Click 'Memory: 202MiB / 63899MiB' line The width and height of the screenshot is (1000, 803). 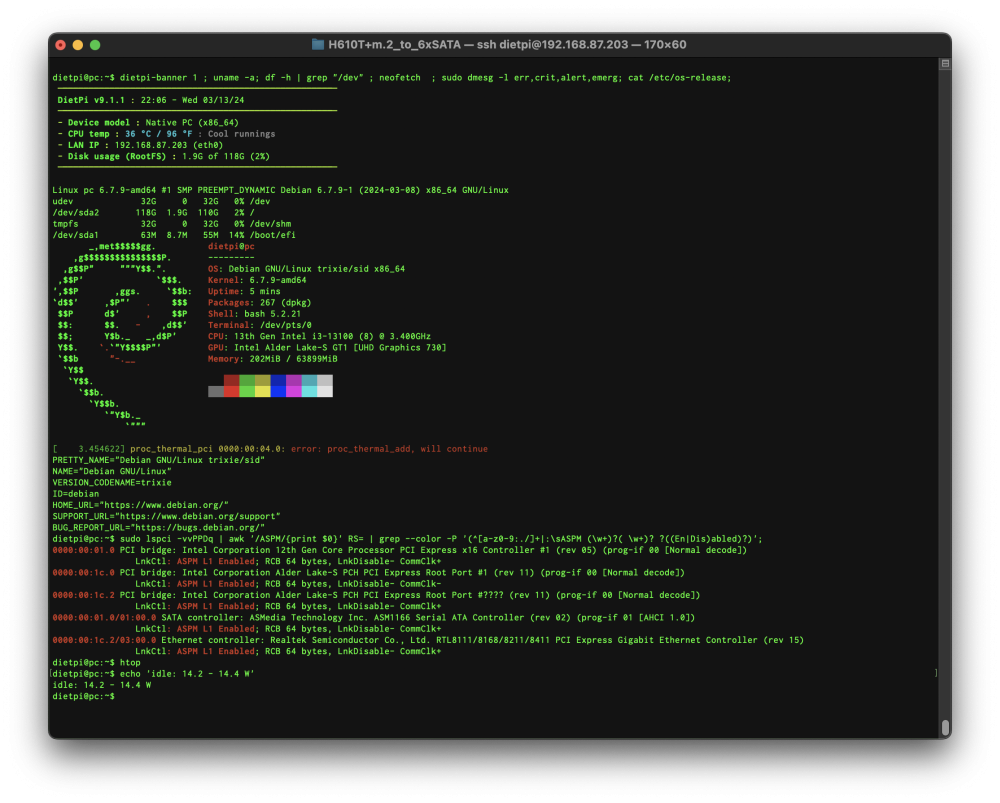273,359
